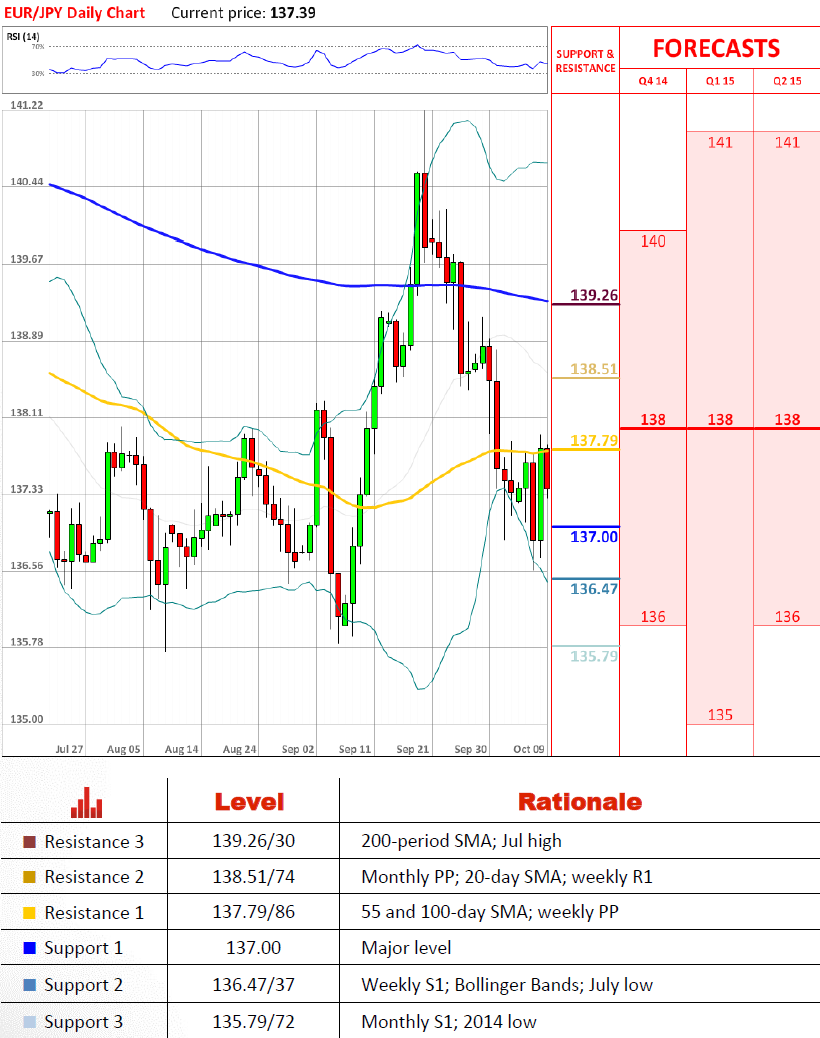
Task: Click the Resistance 3 dark red color swatch
Action: click(29, 842)
